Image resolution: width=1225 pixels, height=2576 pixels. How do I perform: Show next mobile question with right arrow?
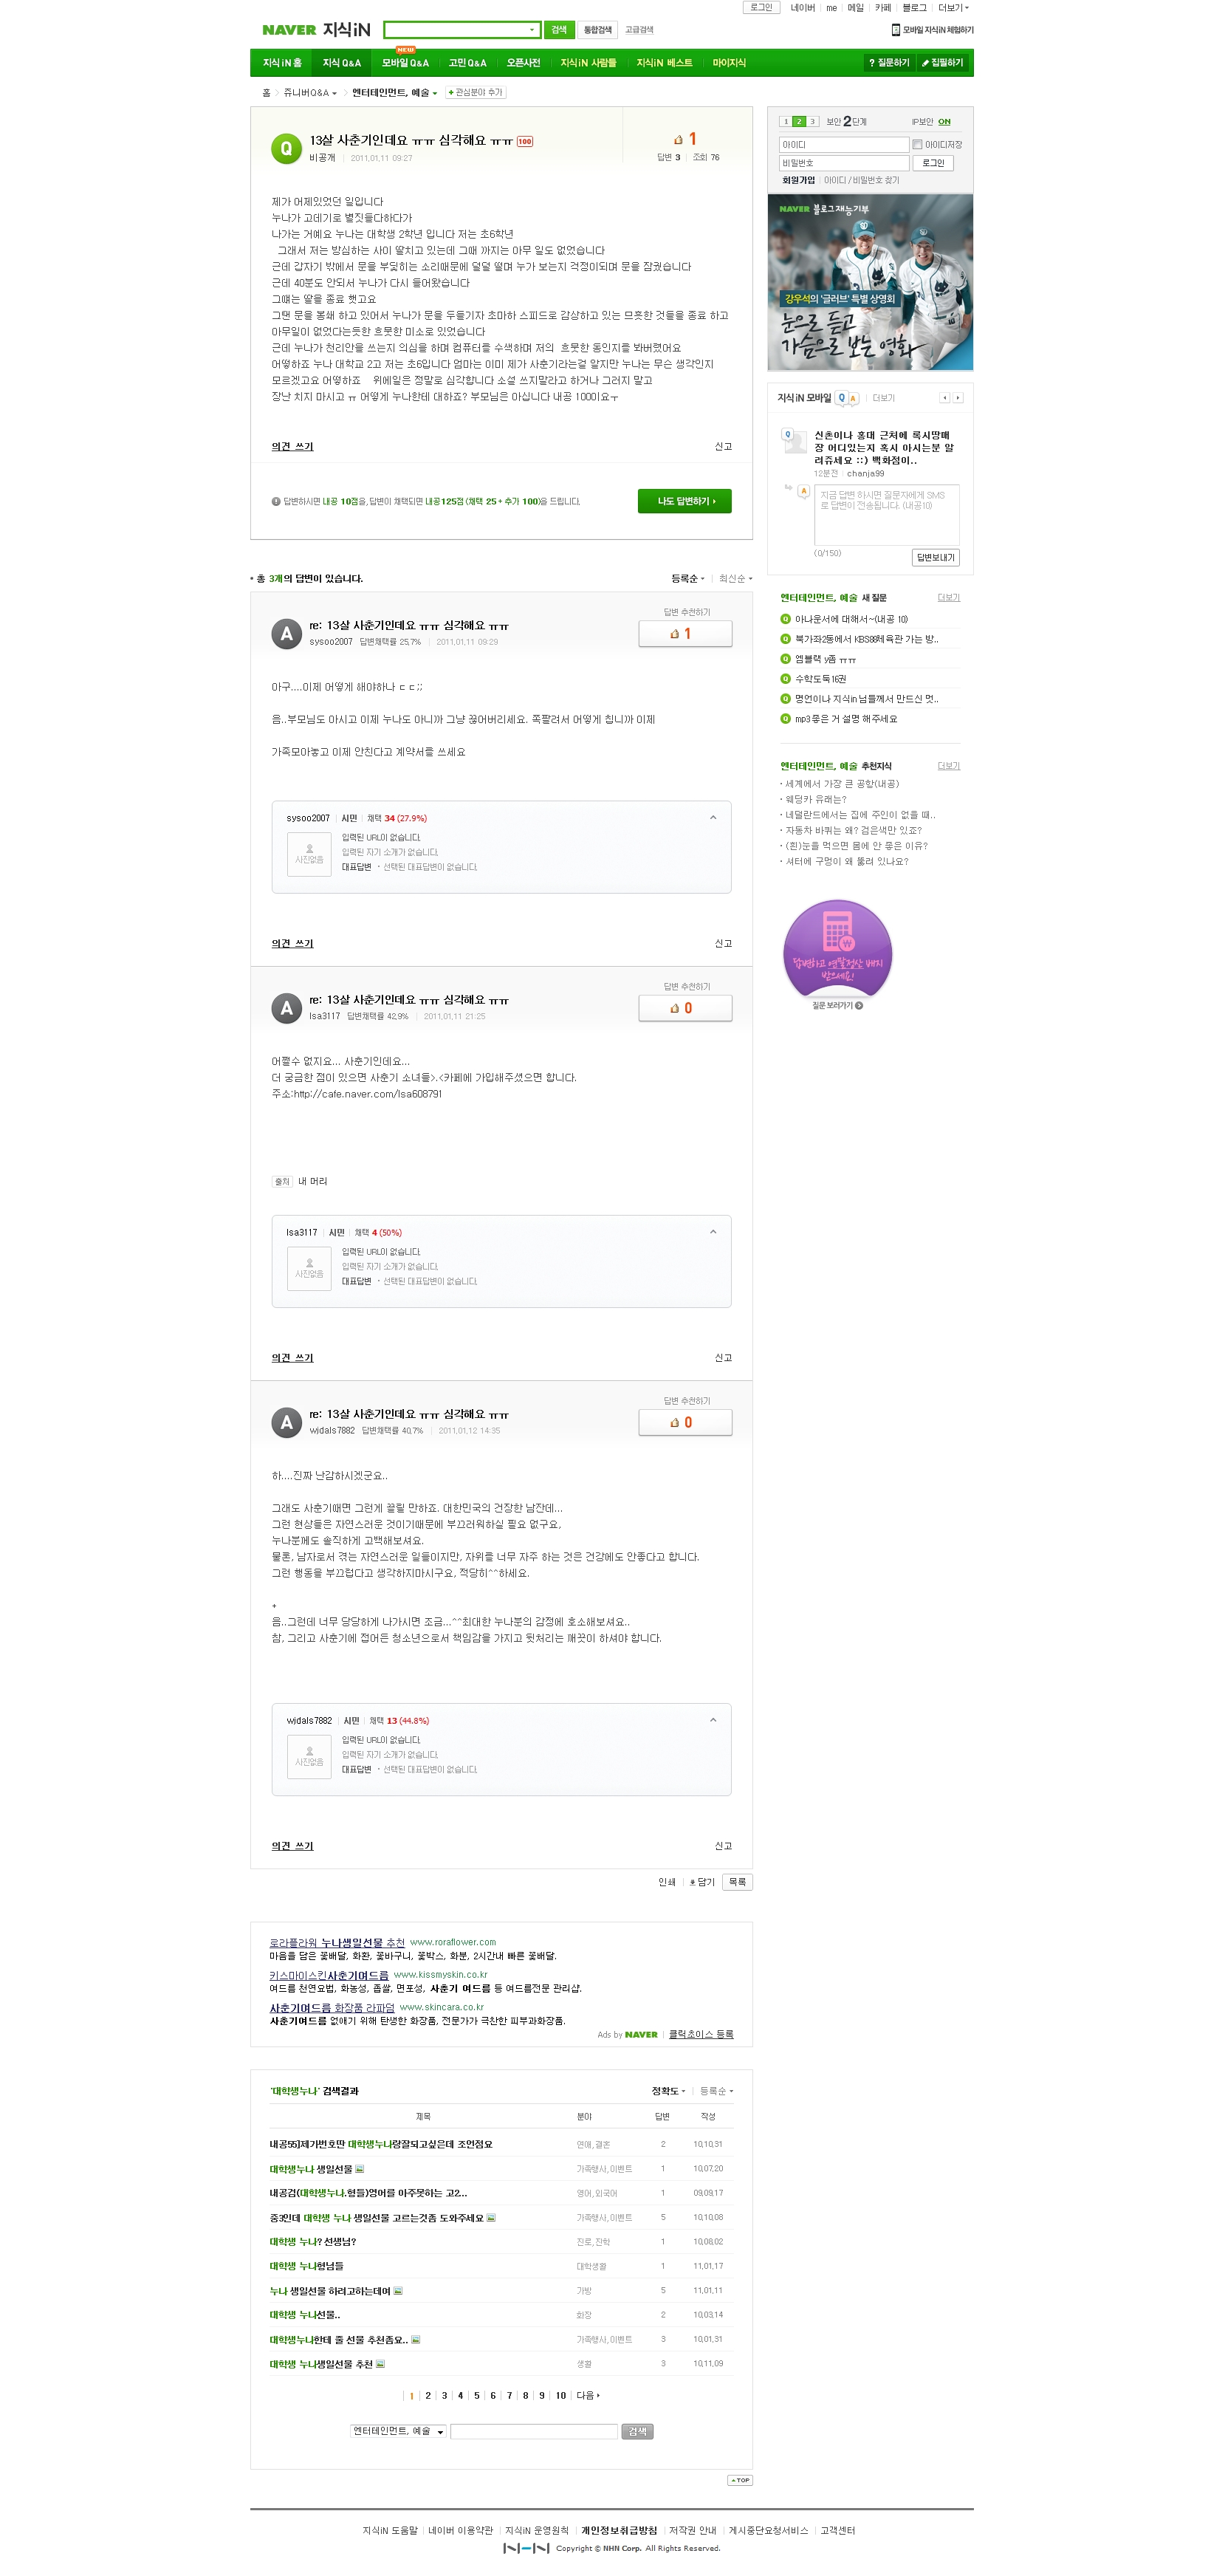coord(958,398)
